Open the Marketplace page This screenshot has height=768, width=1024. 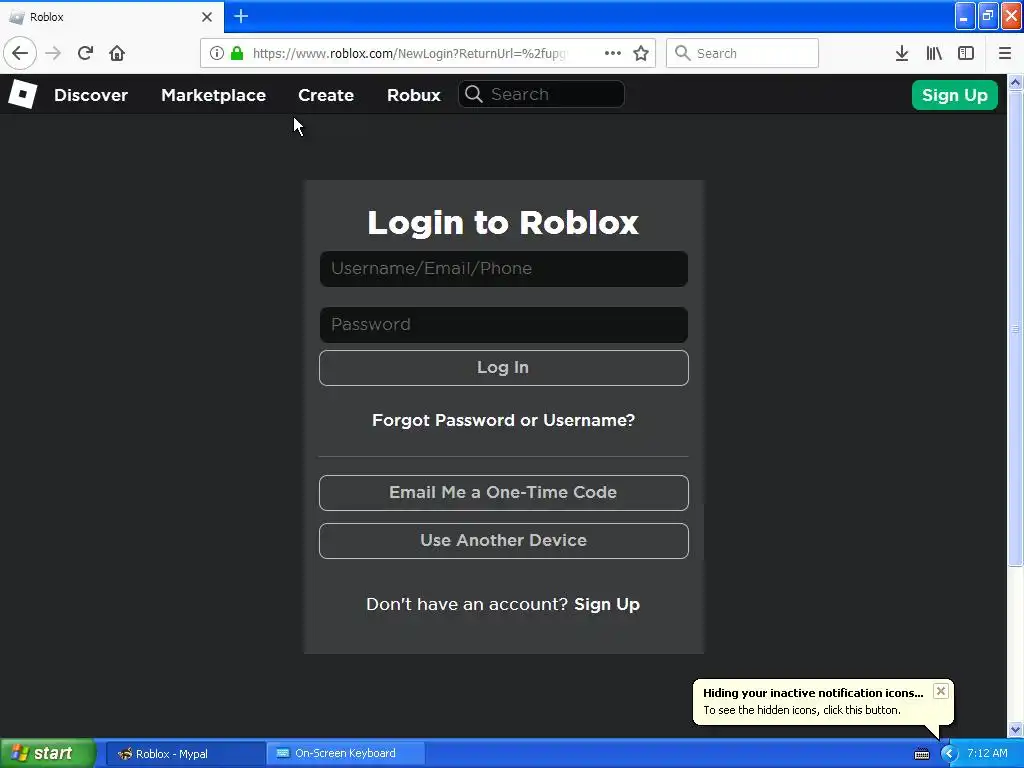pyautogui.click(x=214, y=95)
